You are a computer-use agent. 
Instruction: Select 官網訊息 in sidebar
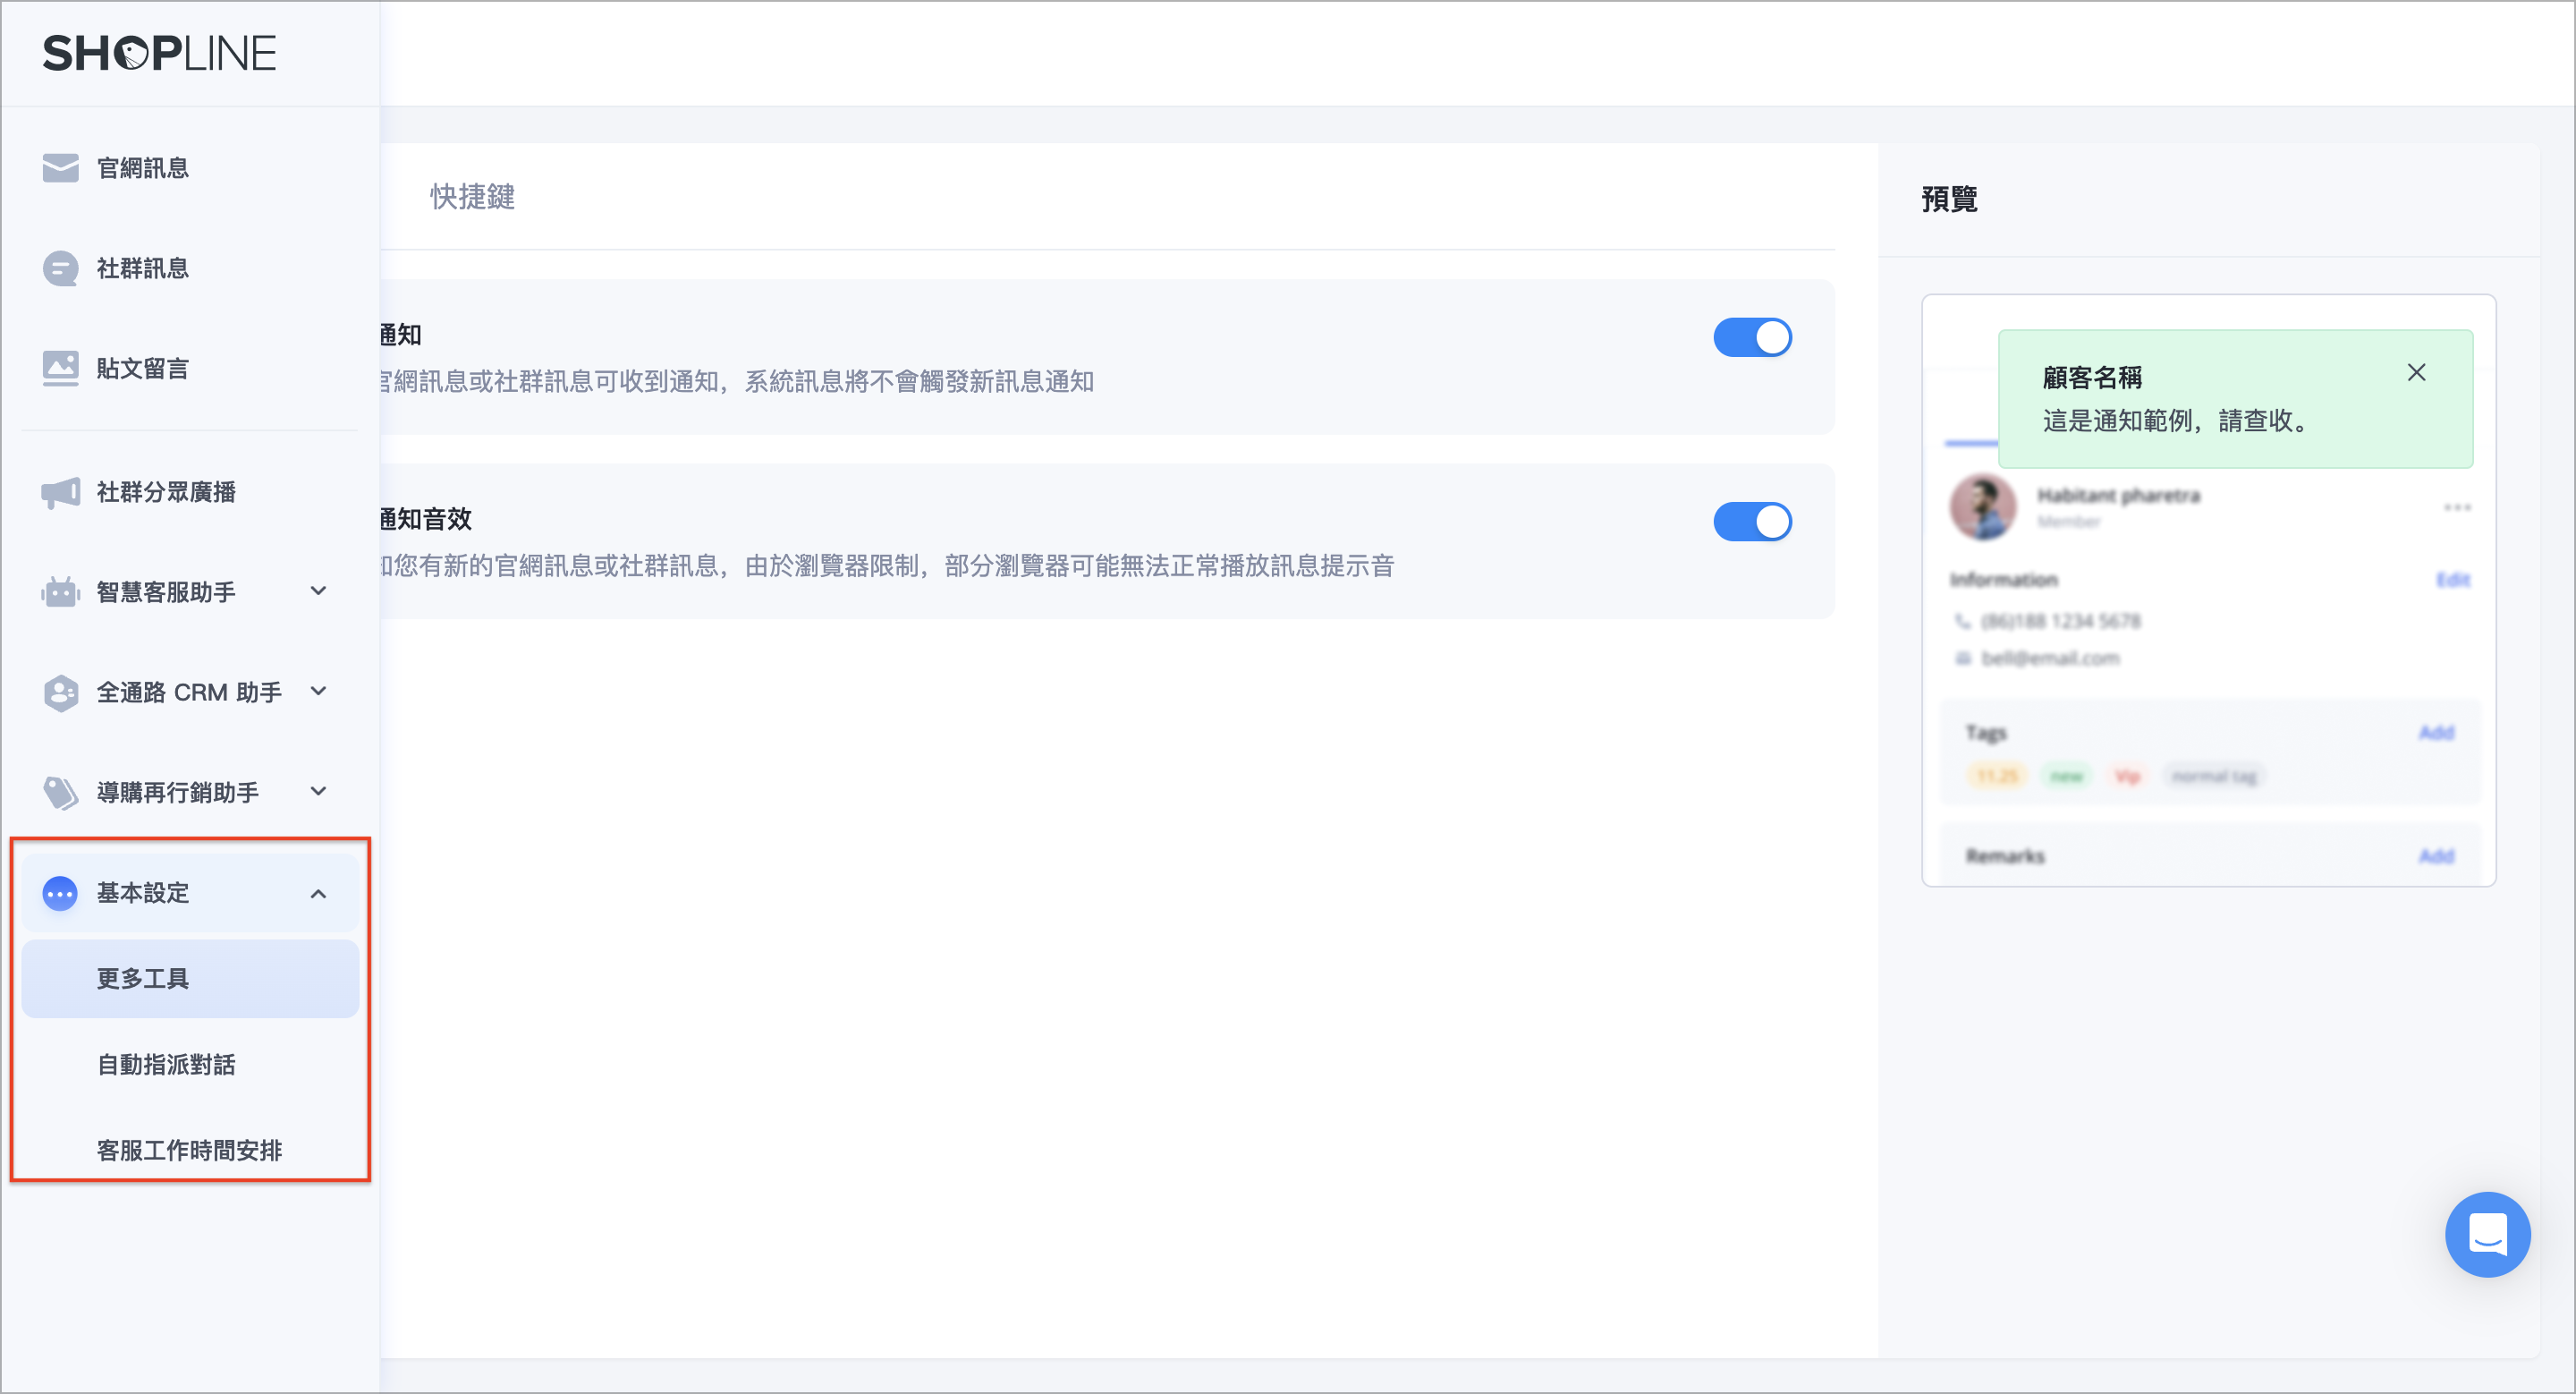190,168
